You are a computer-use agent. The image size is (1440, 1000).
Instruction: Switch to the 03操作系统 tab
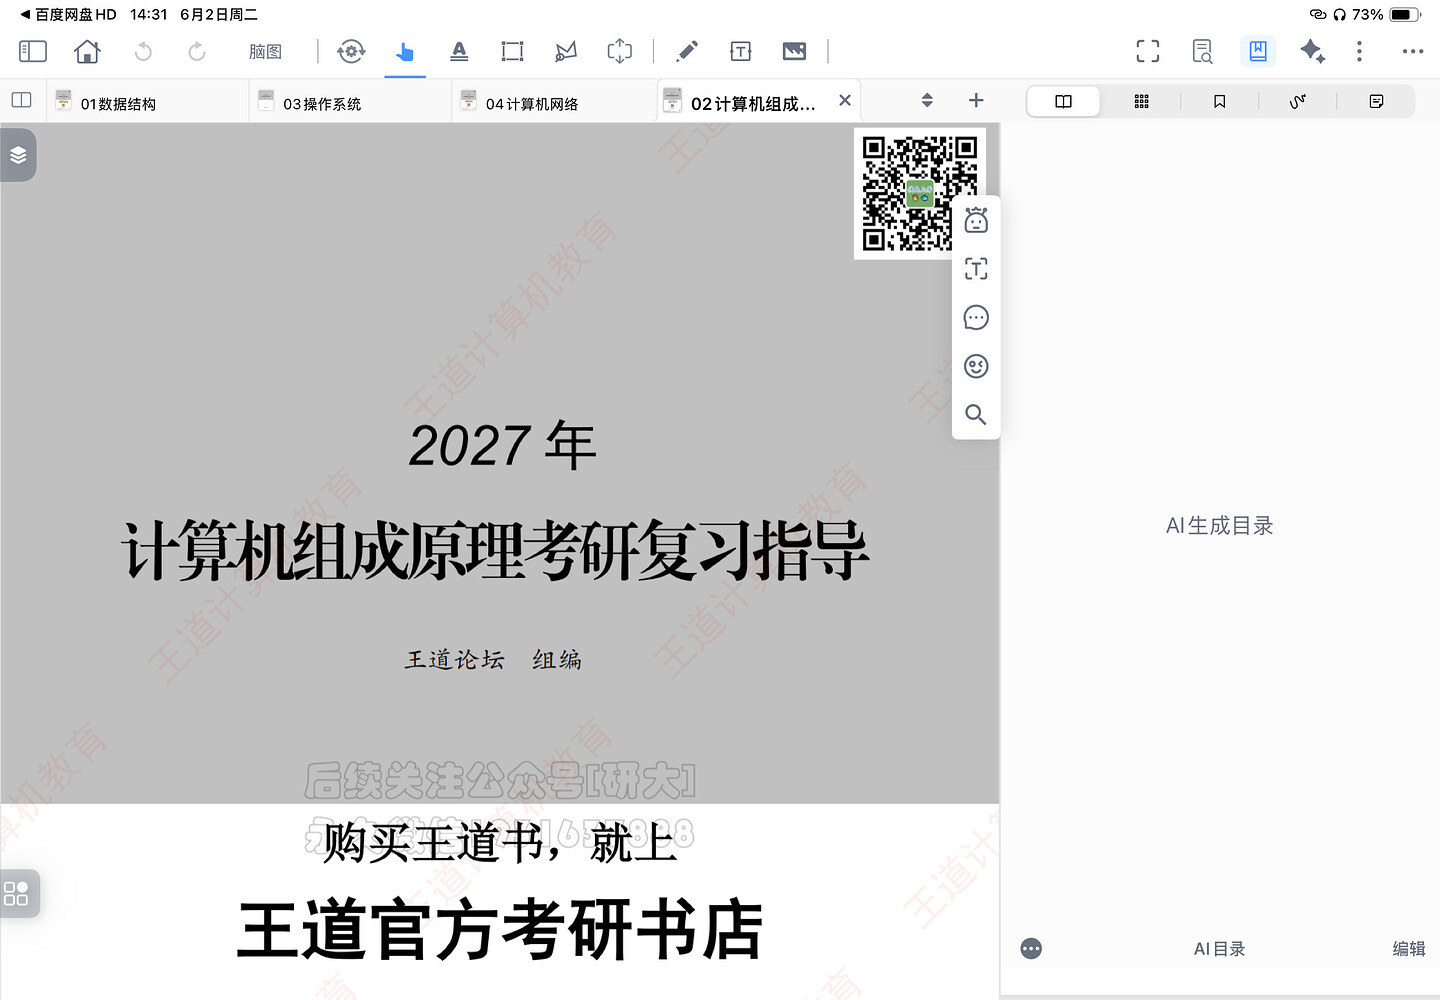coord(351,101)
